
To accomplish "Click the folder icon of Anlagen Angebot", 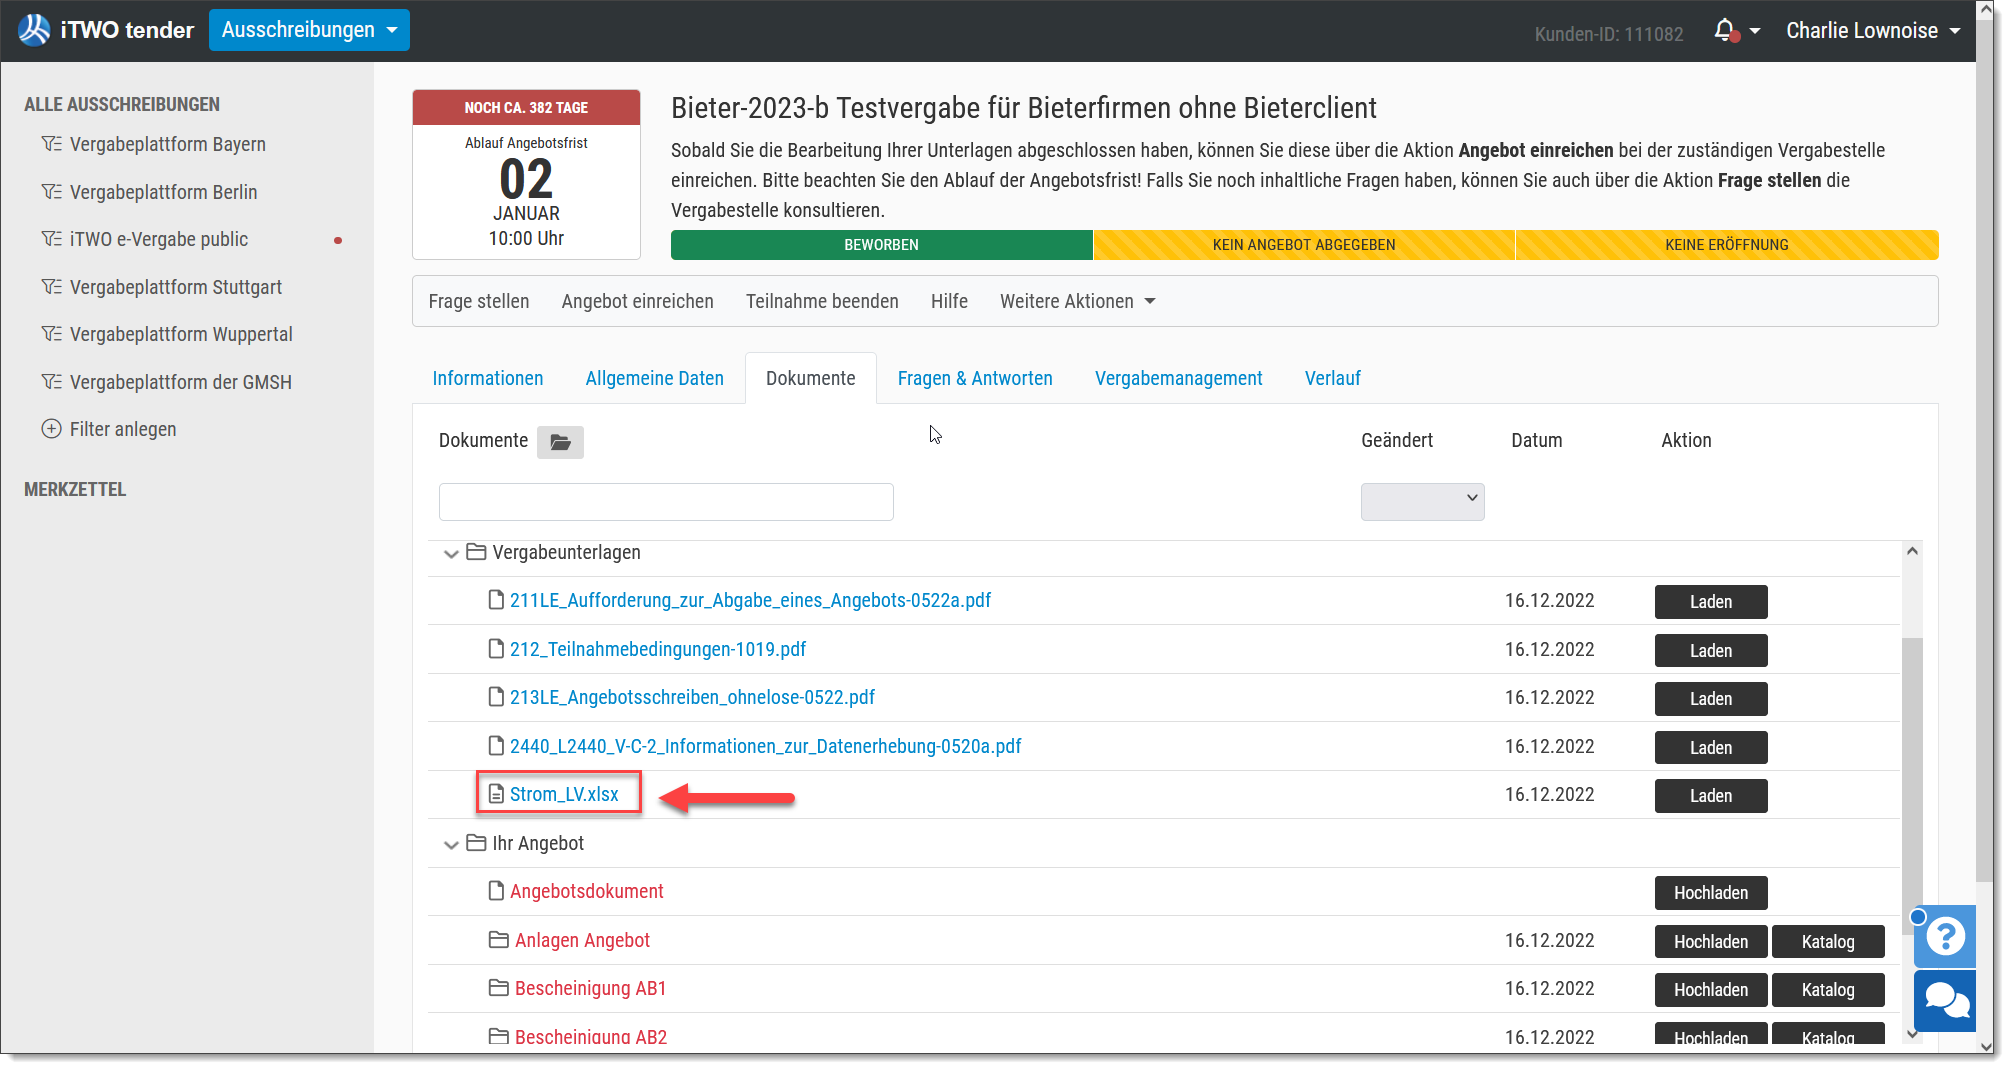I will pos(498,940).
